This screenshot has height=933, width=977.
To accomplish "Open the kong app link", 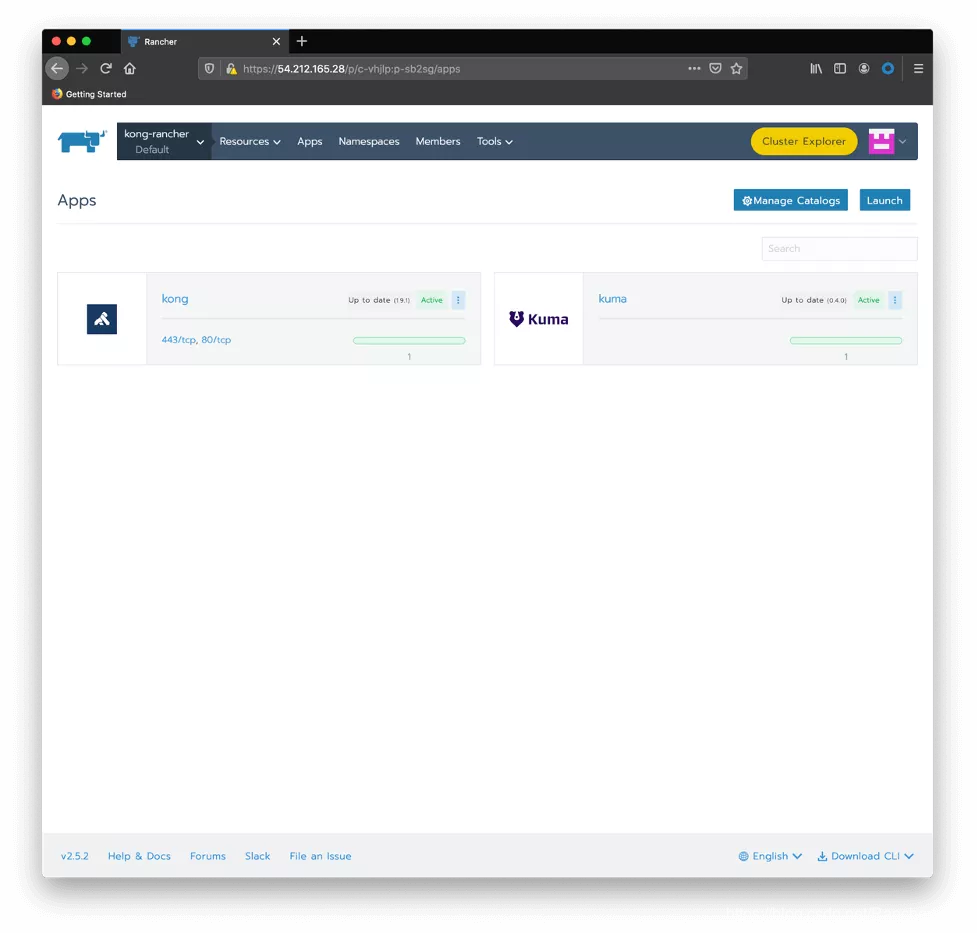I will click(175, 299).
